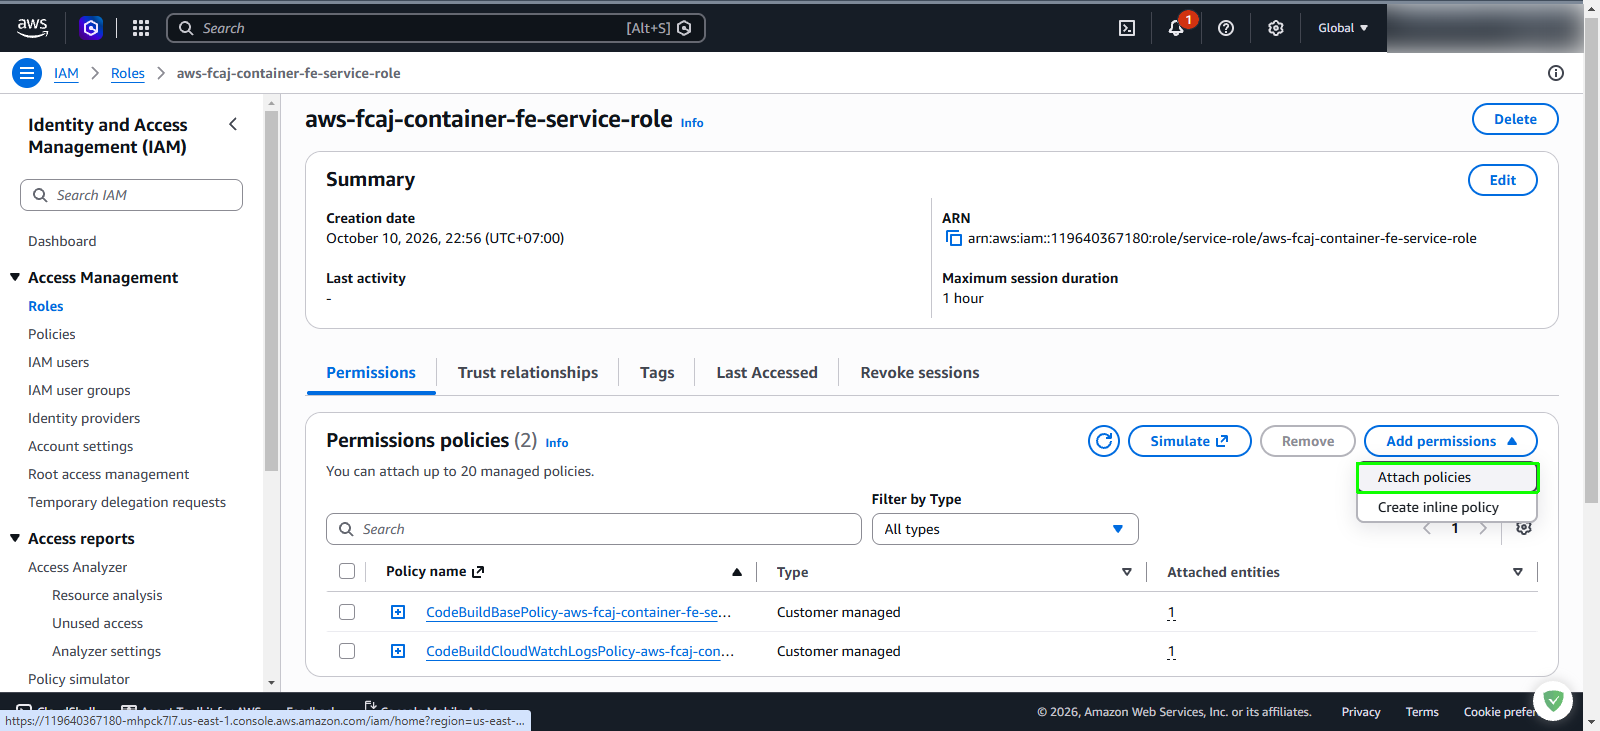The height and width of the screenshot is (731, 1600).
Task: Expand CodeBuildBasePolicy row details
Action: [398, 612]
